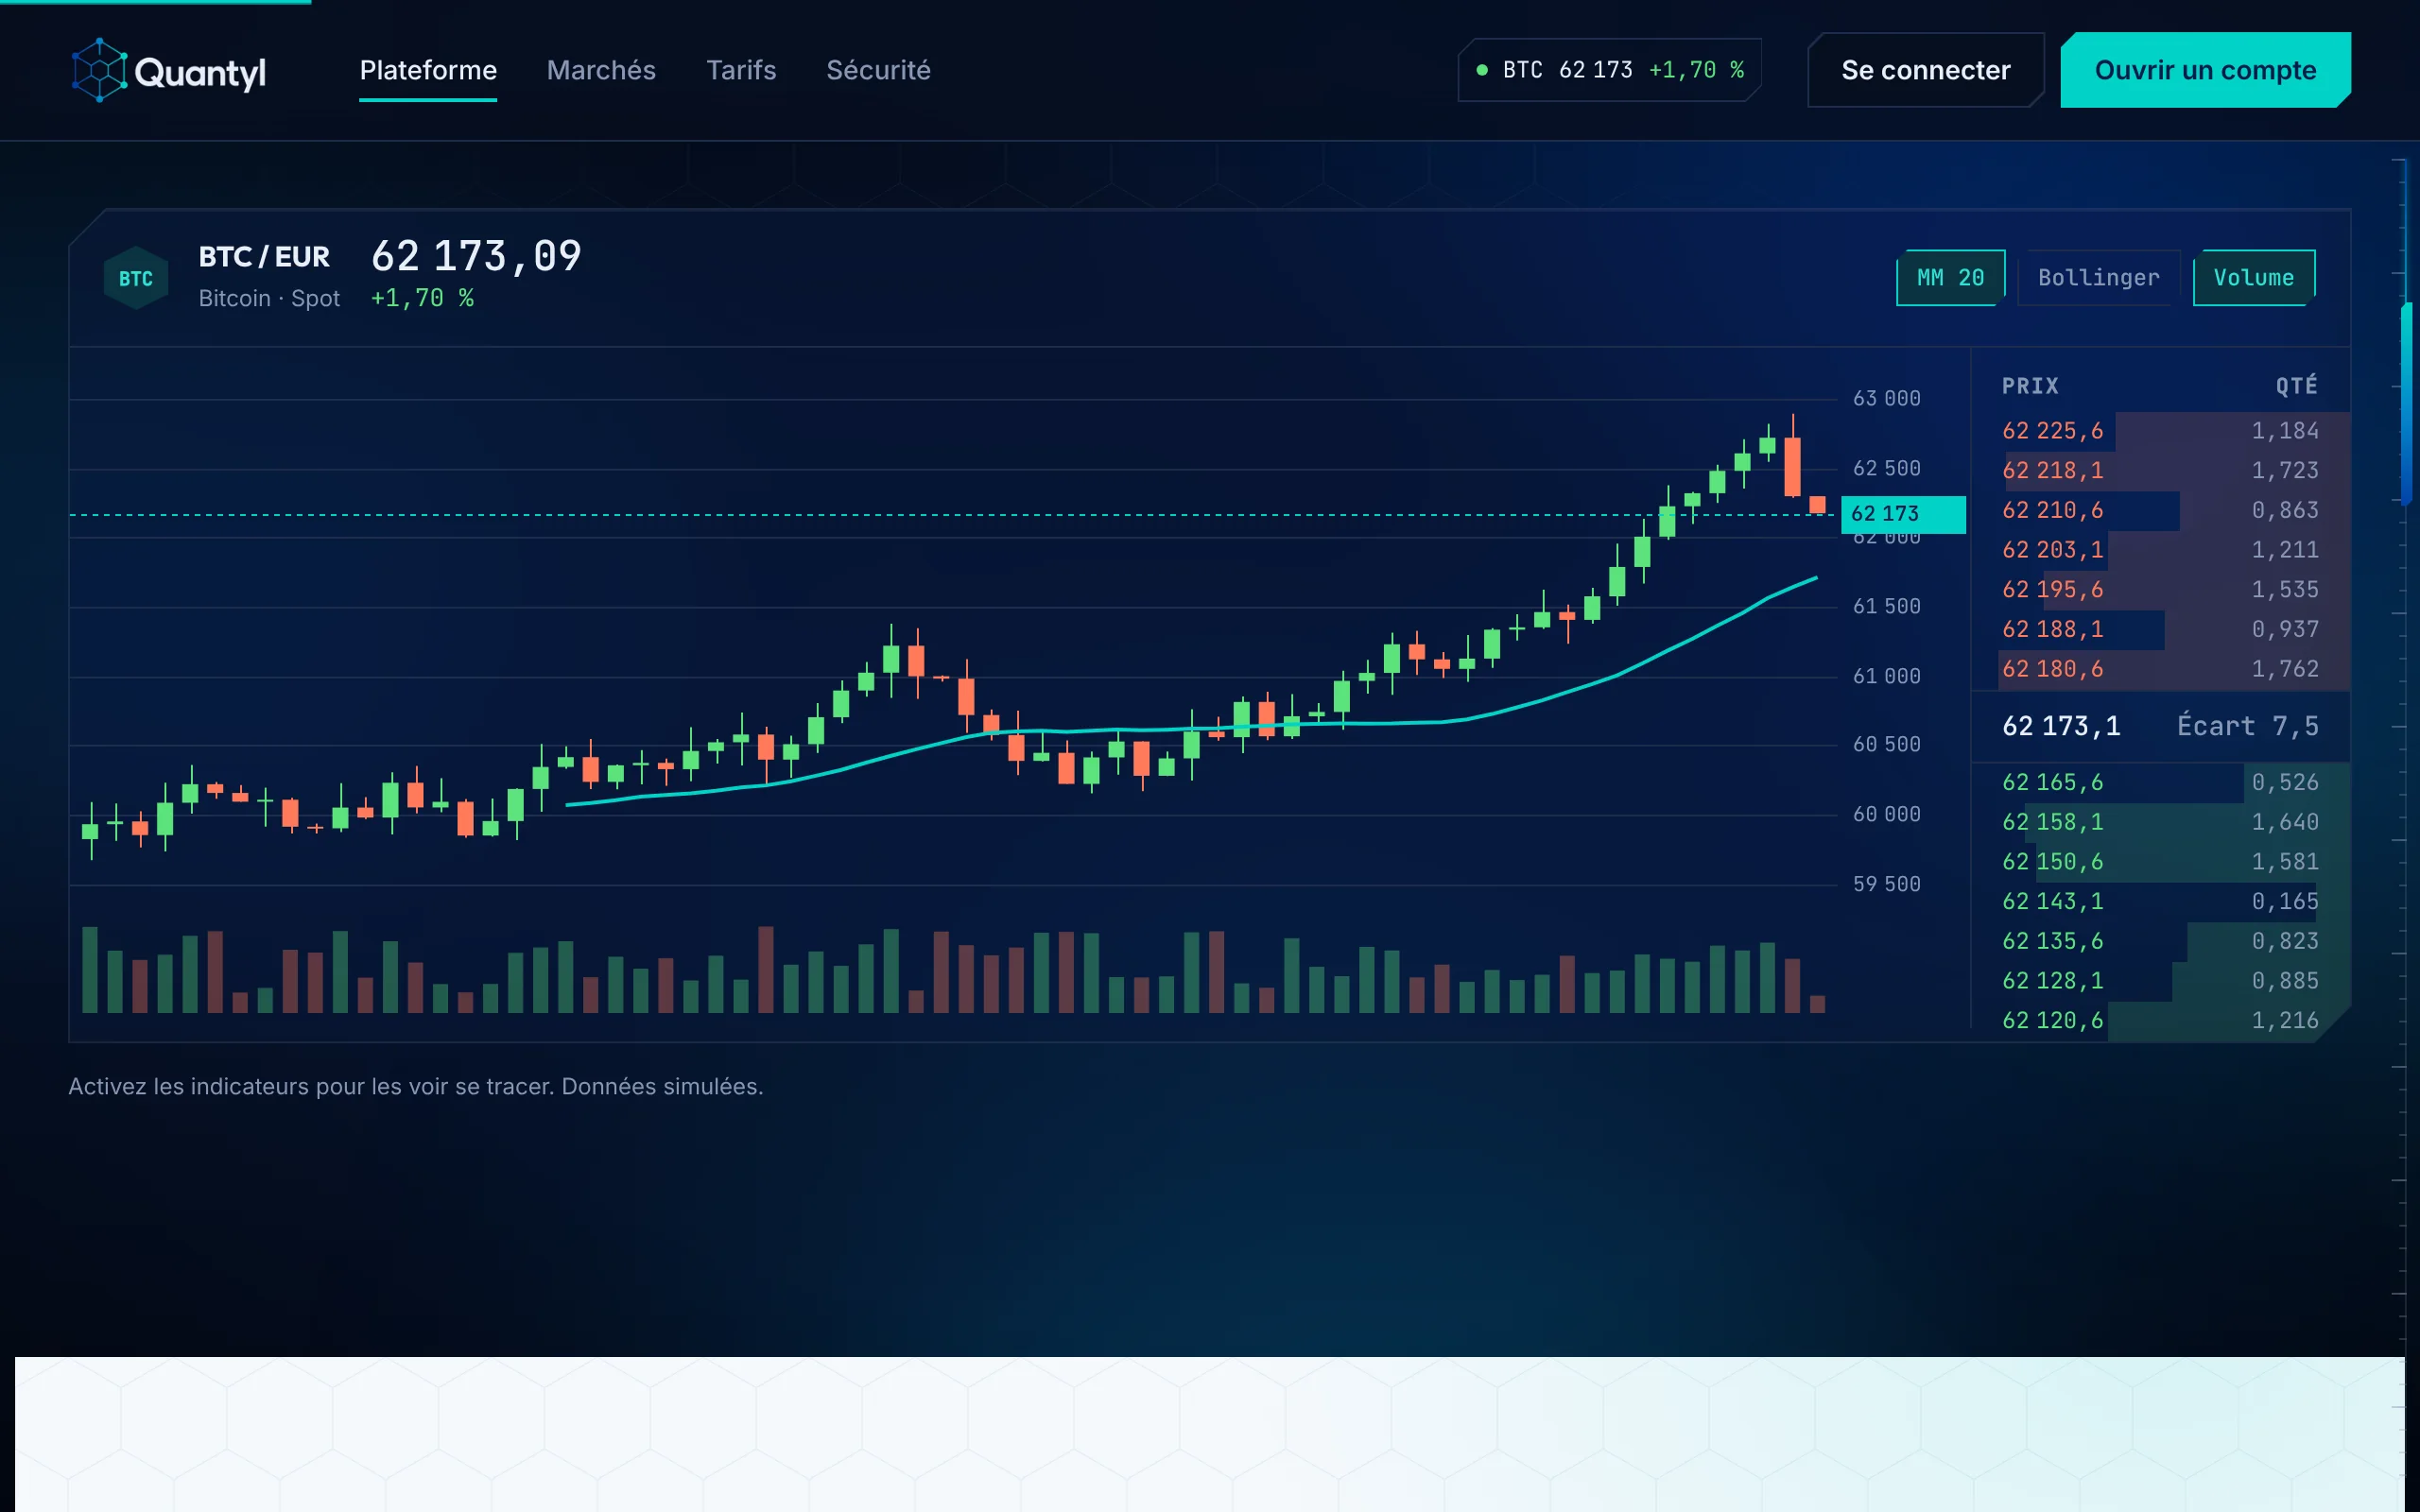Click the 62 173,09 headline price

tap(476, 256)
